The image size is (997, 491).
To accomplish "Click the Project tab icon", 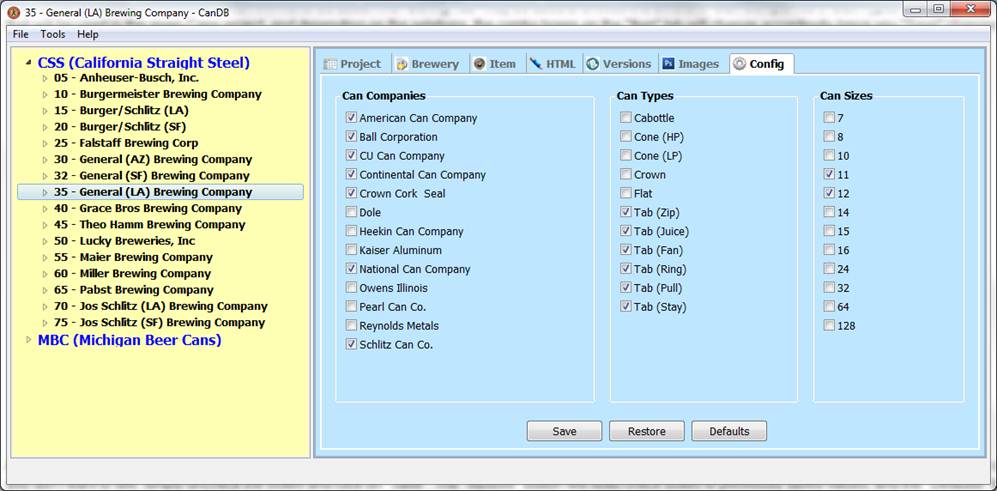I will (330, 64).
